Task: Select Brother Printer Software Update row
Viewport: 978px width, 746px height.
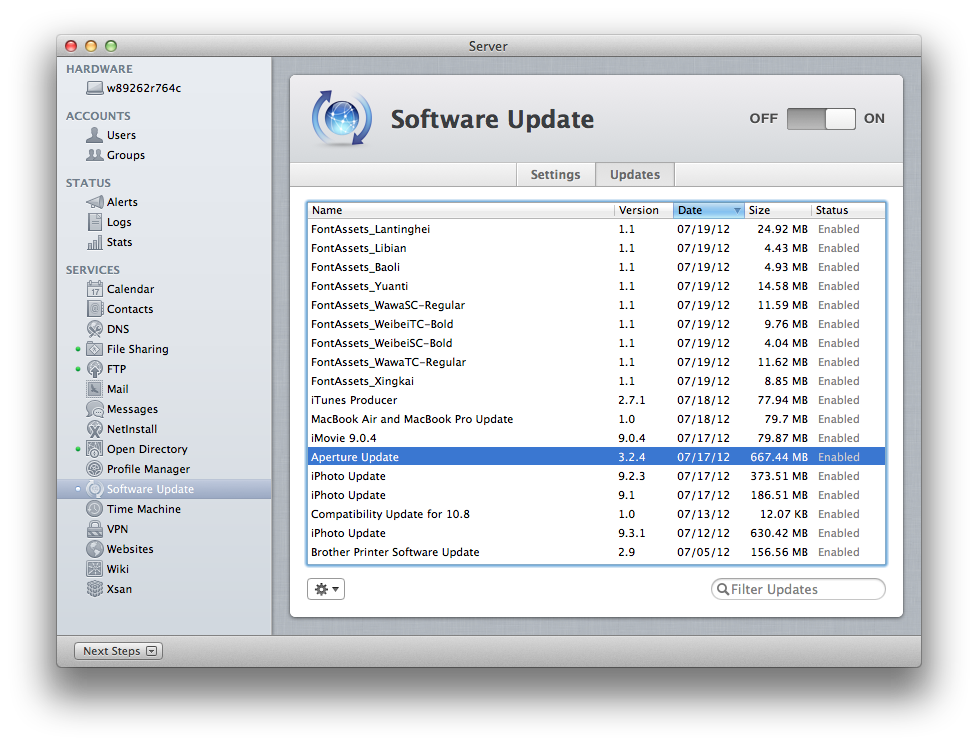Action: 596,553
